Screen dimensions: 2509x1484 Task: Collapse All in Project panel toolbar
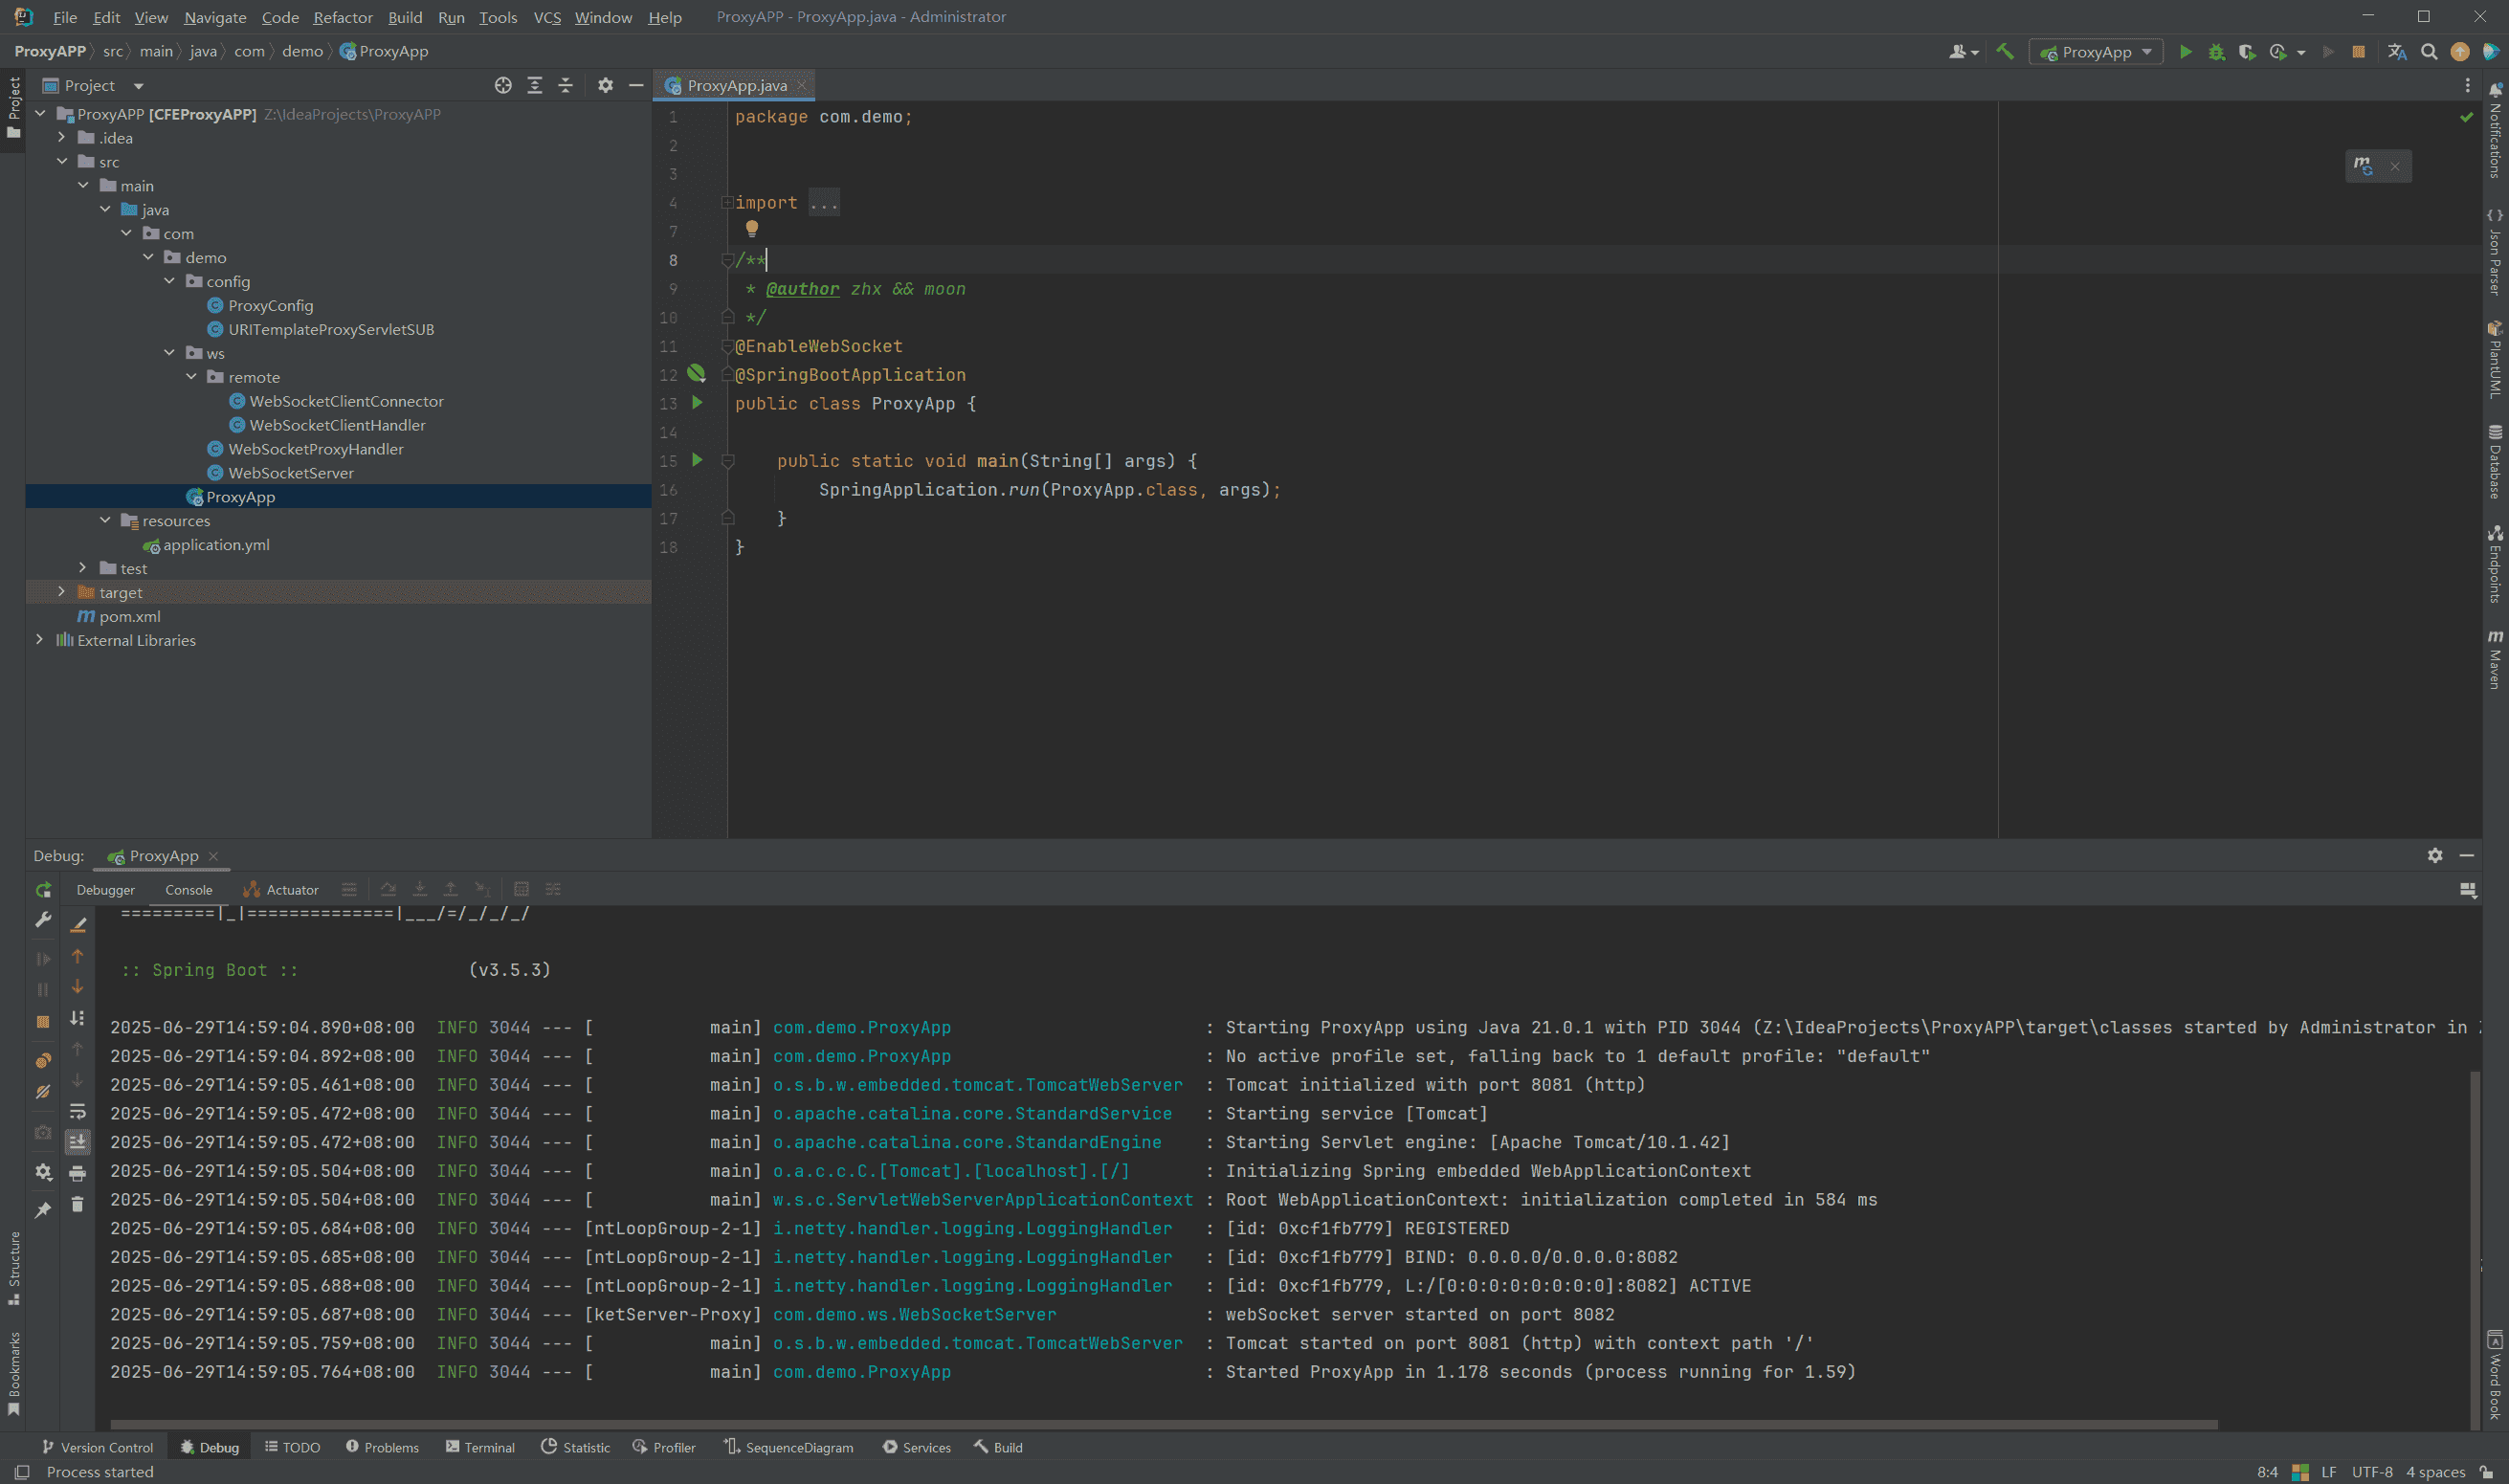click(565, 86)
